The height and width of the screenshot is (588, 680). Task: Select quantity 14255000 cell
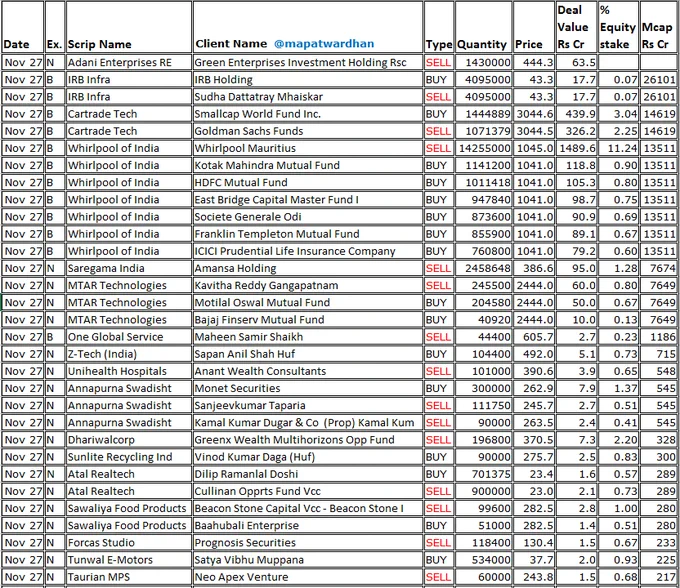(x=483, y=148)
